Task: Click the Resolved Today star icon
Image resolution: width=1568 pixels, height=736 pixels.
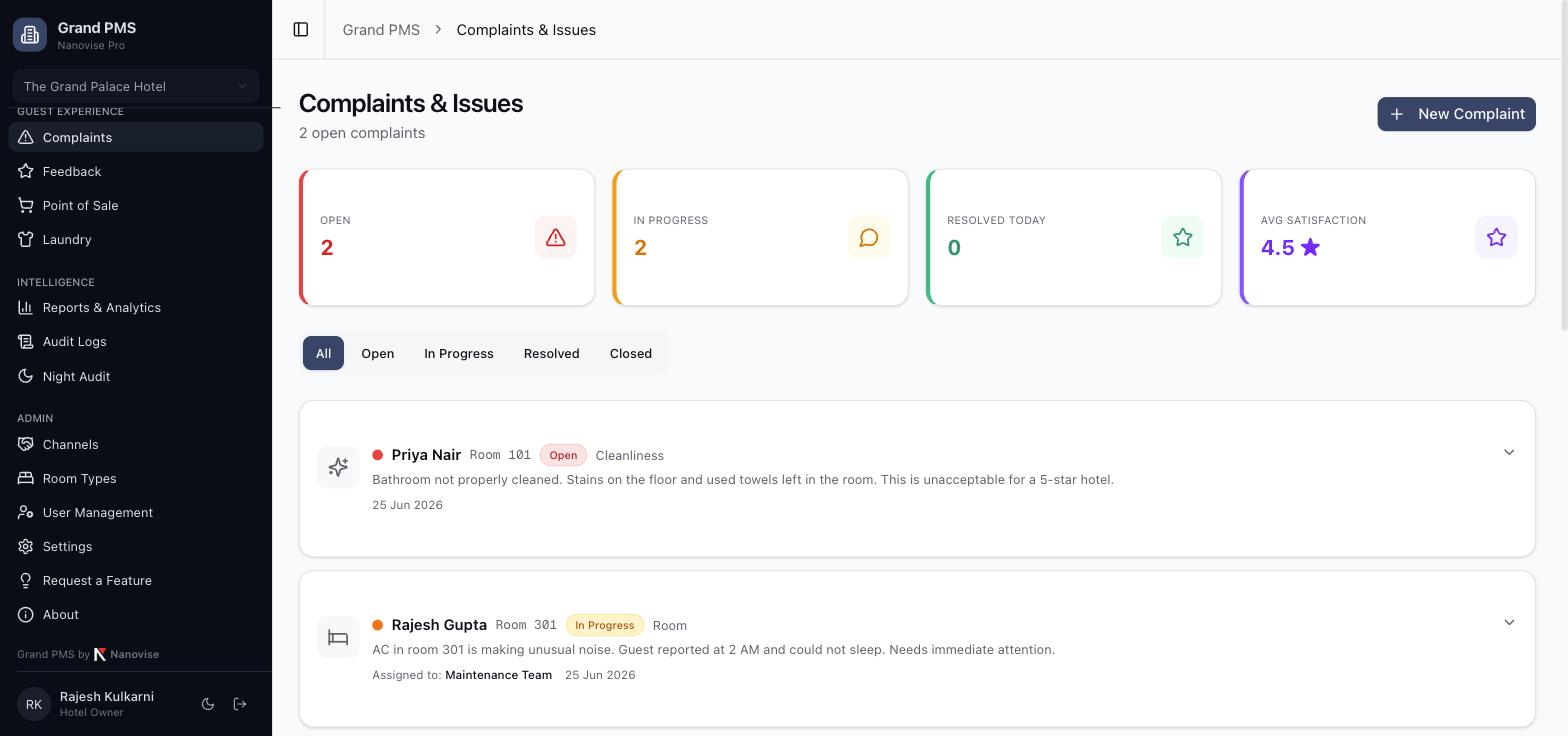Action: (x=1183, y=238)
